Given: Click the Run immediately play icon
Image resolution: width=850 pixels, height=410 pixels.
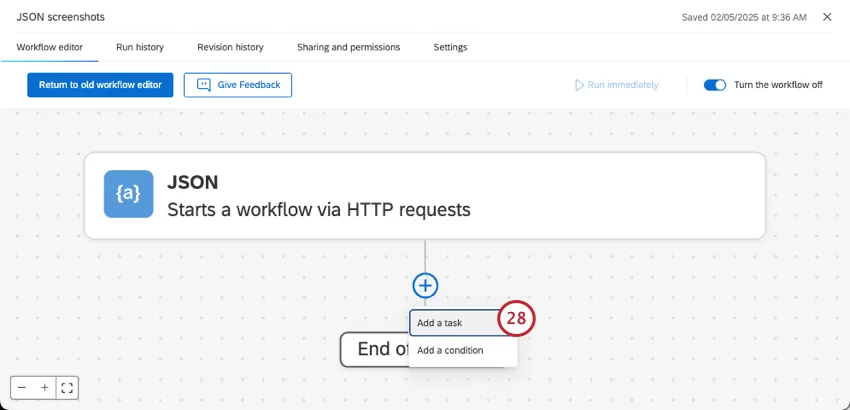Looking at the screenshot, I should click(x=579, y=85).
